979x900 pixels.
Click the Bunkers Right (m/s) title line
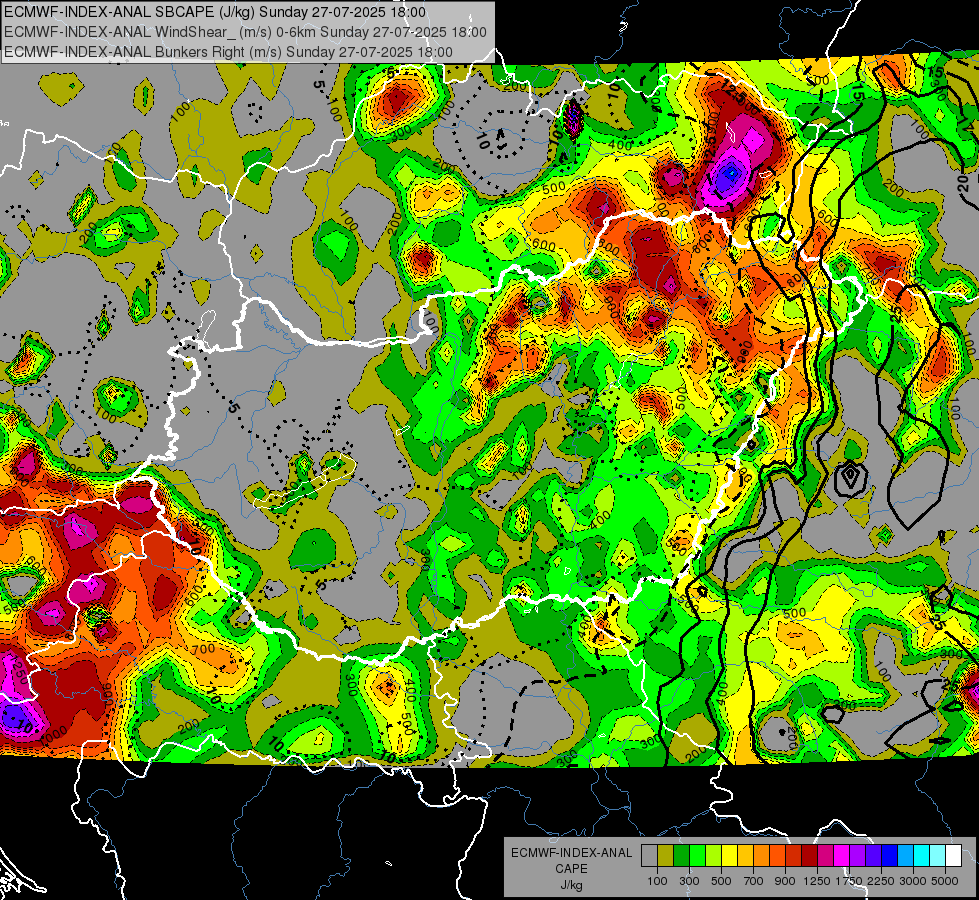(x=228, y=52)
